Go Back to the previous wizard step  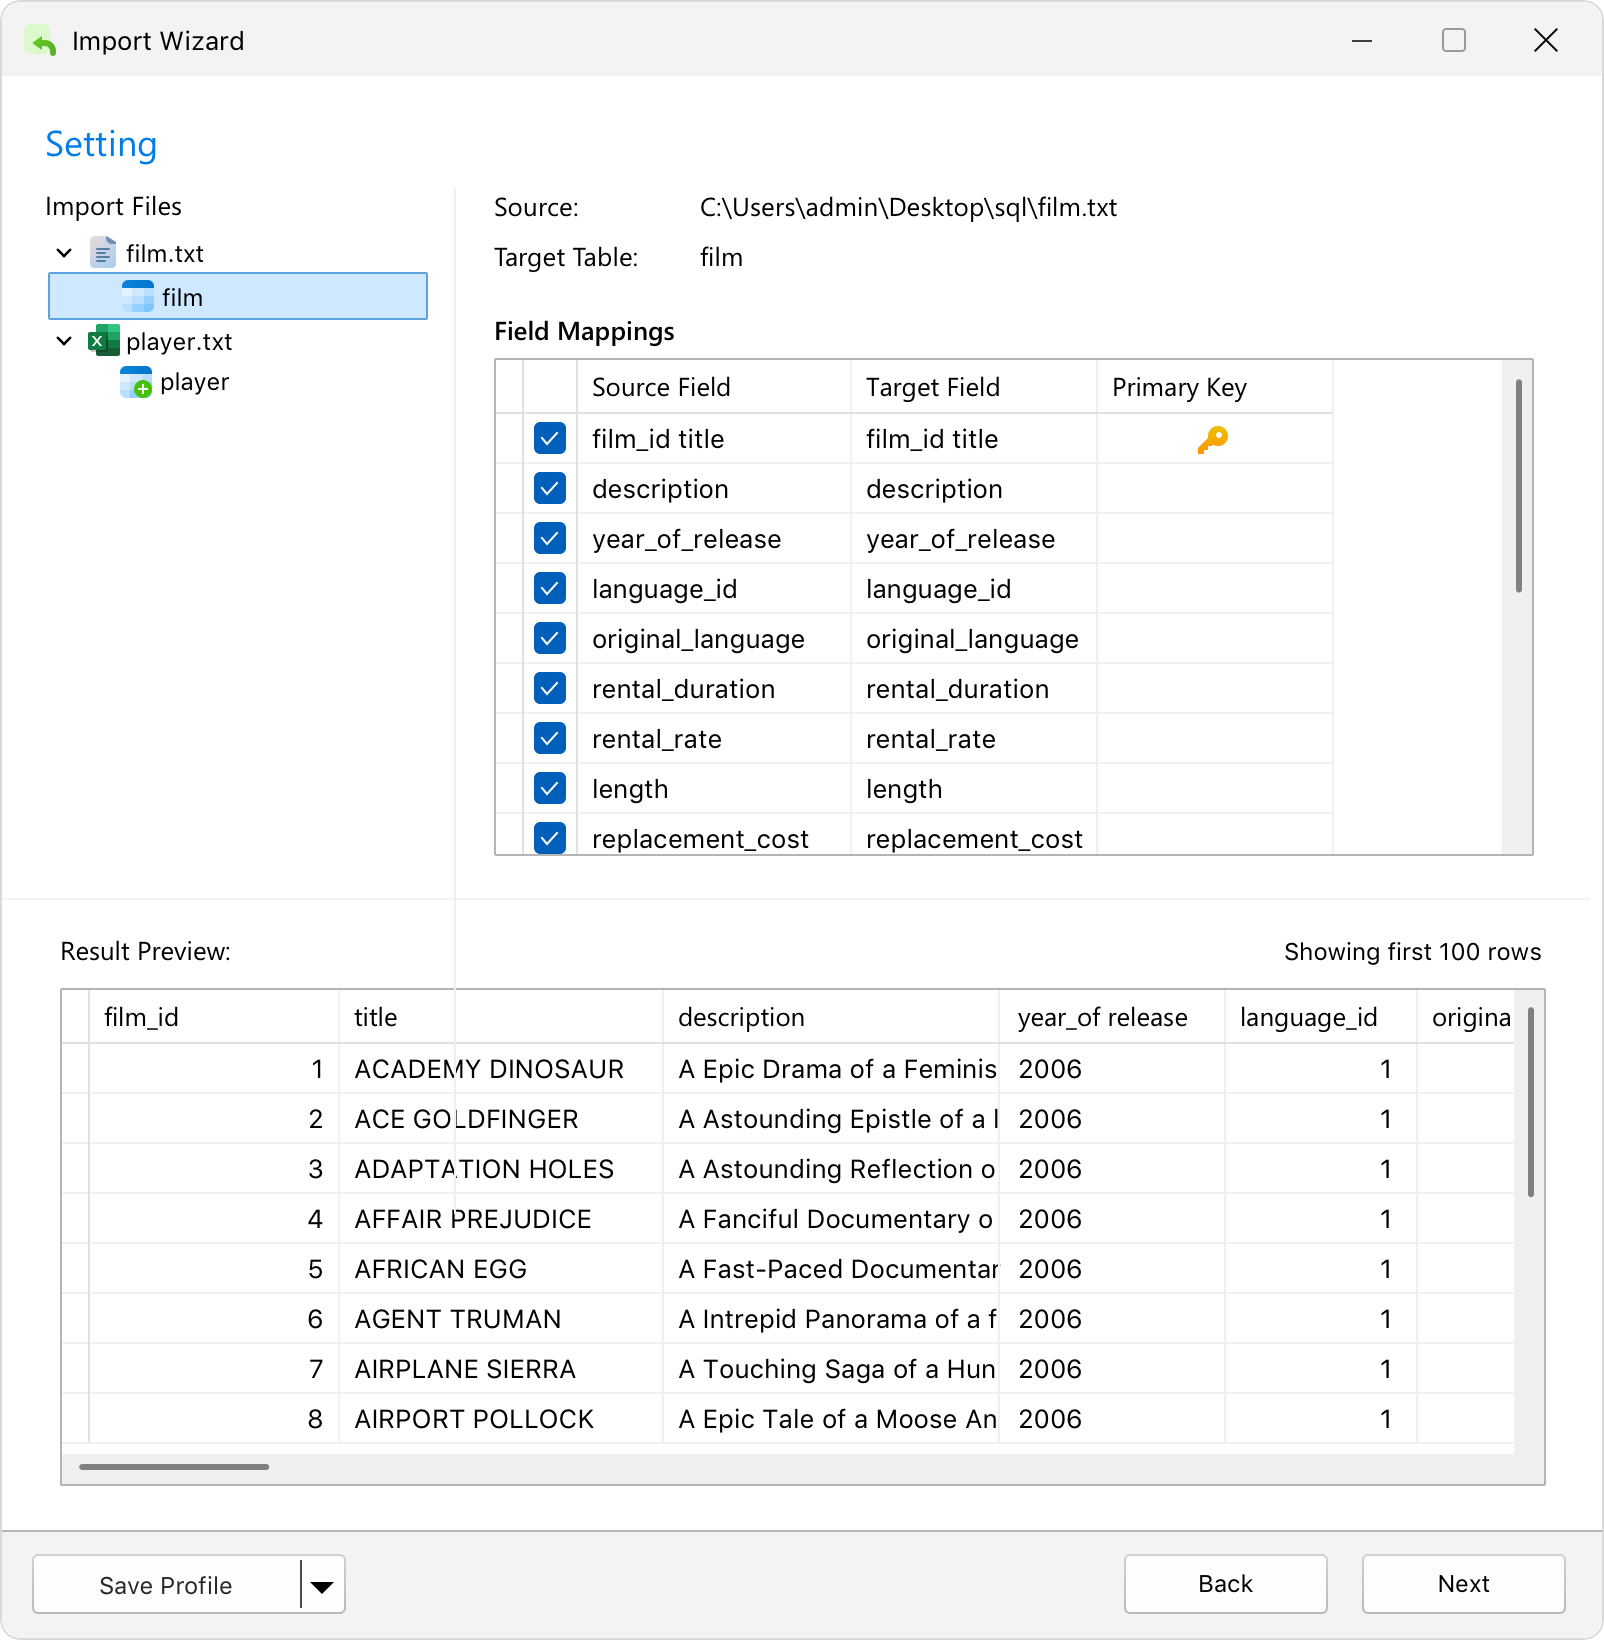pos(1225,1584)
